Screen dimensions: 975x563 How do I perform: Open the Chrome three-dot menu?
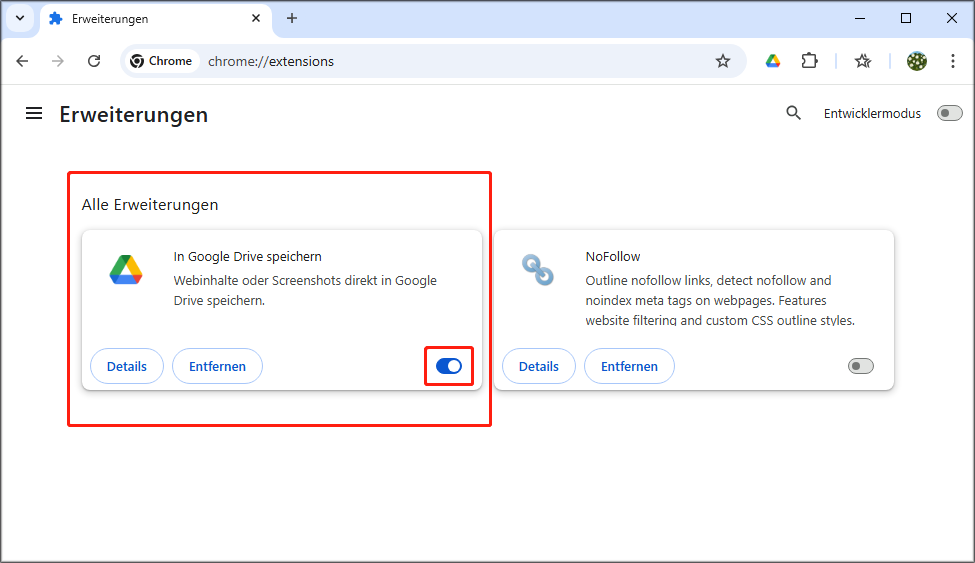coord(951,61)
